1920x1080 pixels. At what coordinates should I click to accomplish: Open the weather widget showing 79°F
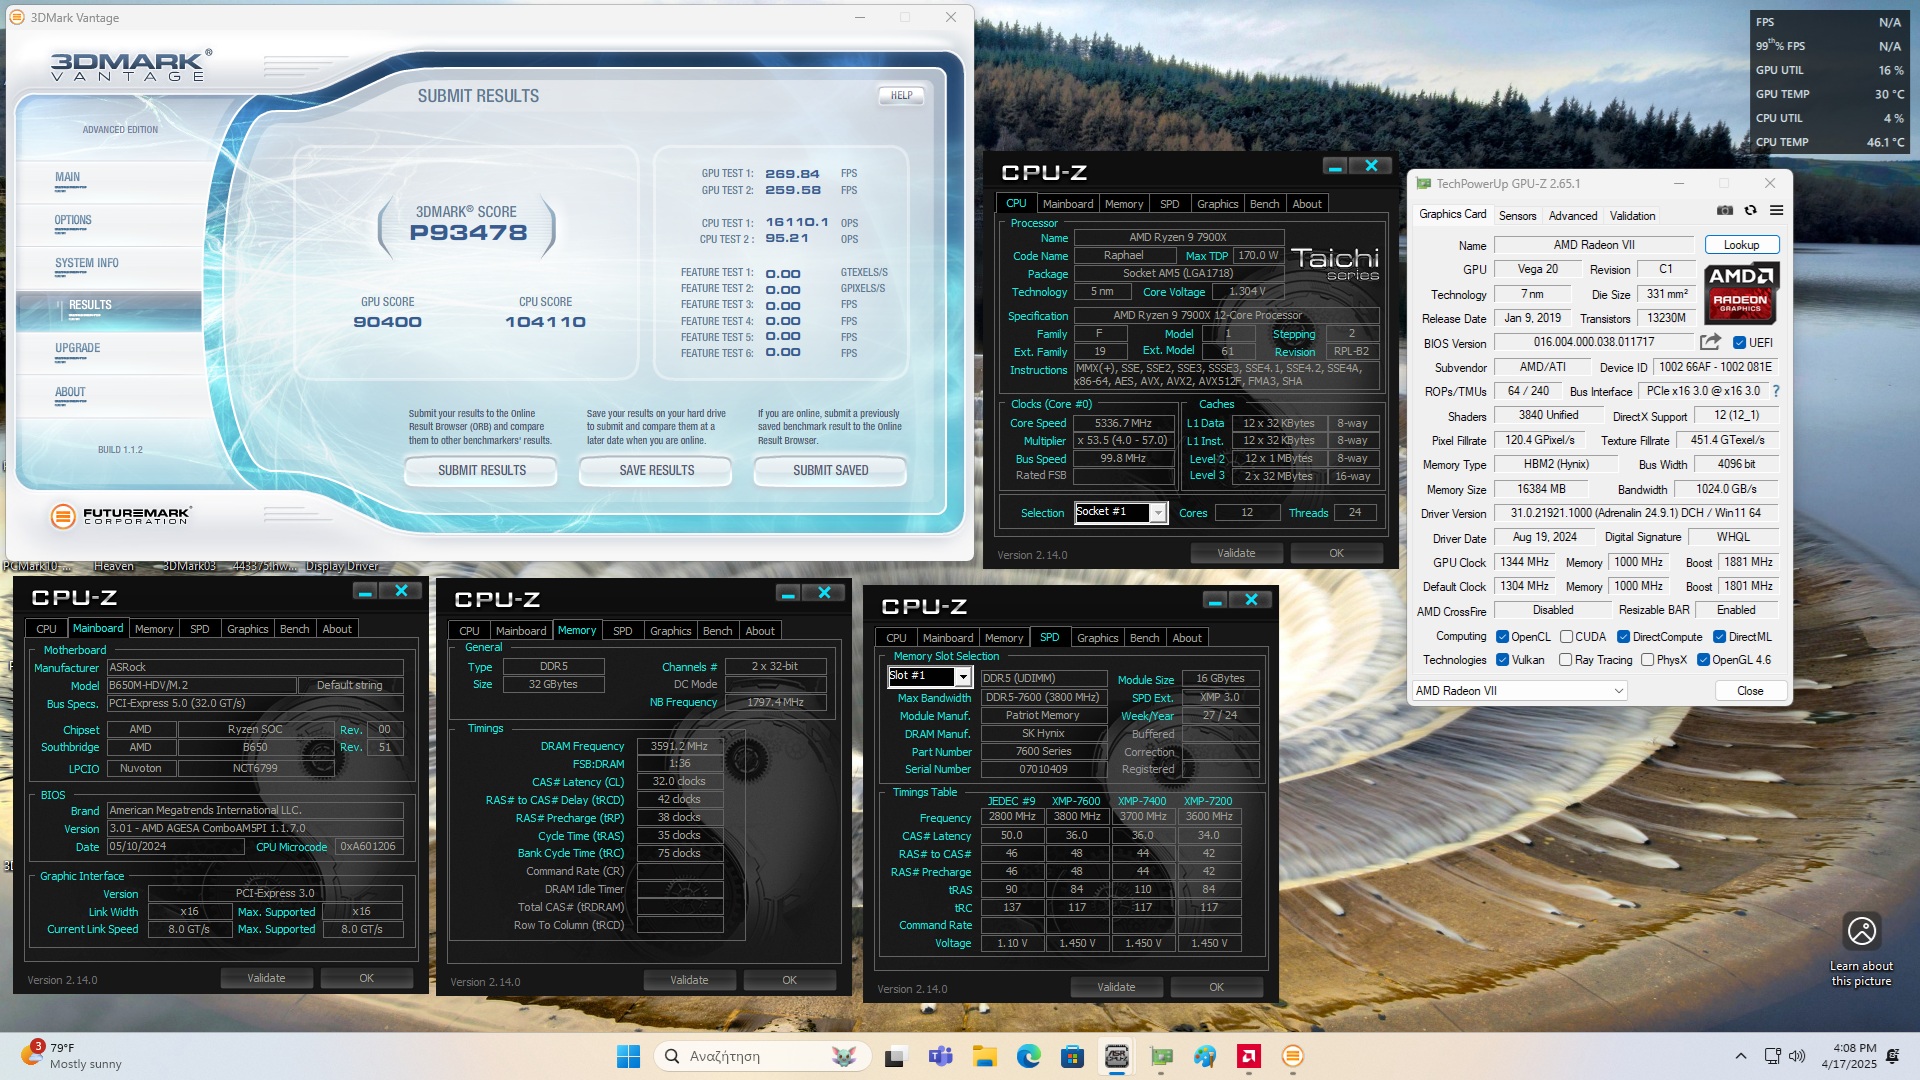pos(72,1056)
